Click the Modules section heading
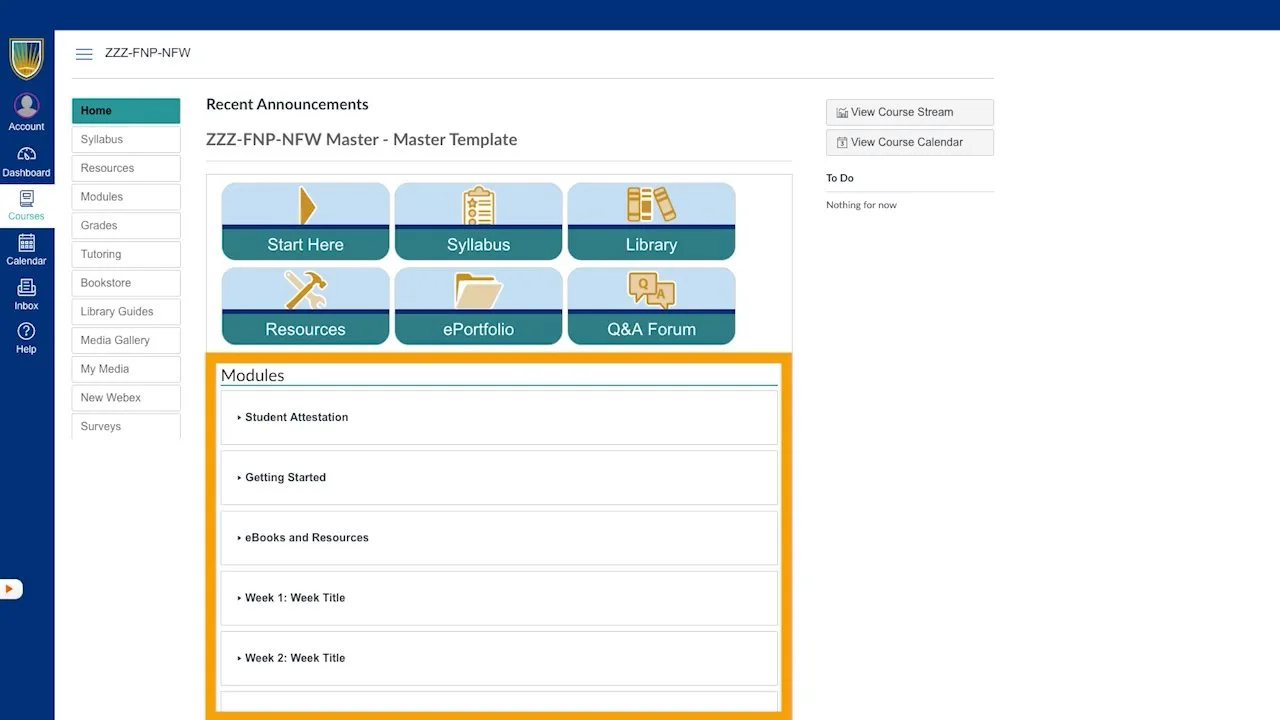Viewport: 1280px width, 720px height. (x=252, y=375)
